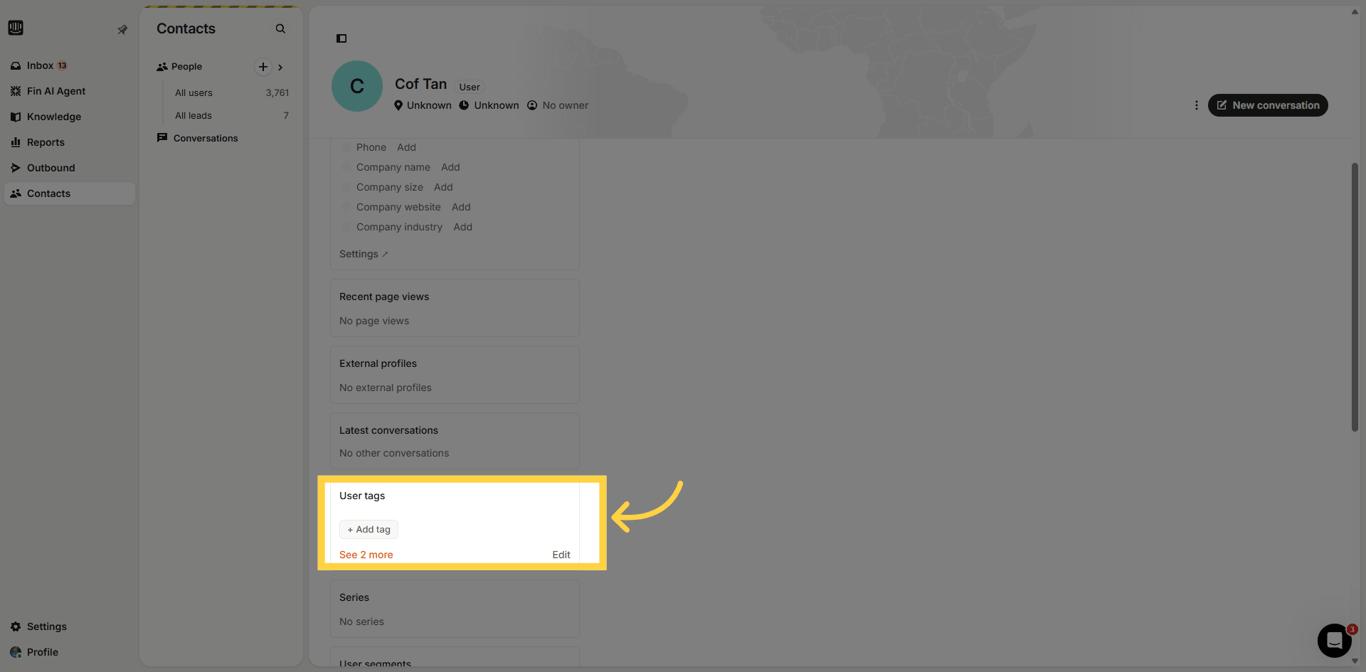Edit the user tags list
The width and height of the screenshot is (1366, 672).
(x=561, y=554)
